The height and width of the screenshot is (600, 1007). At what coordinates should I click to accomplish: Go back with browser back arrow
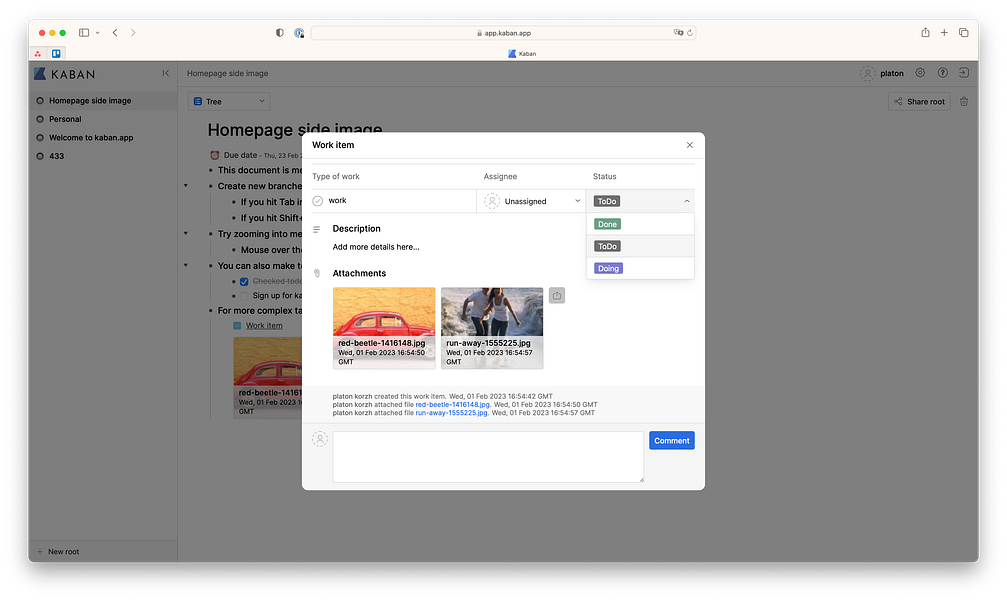point(115,33)
